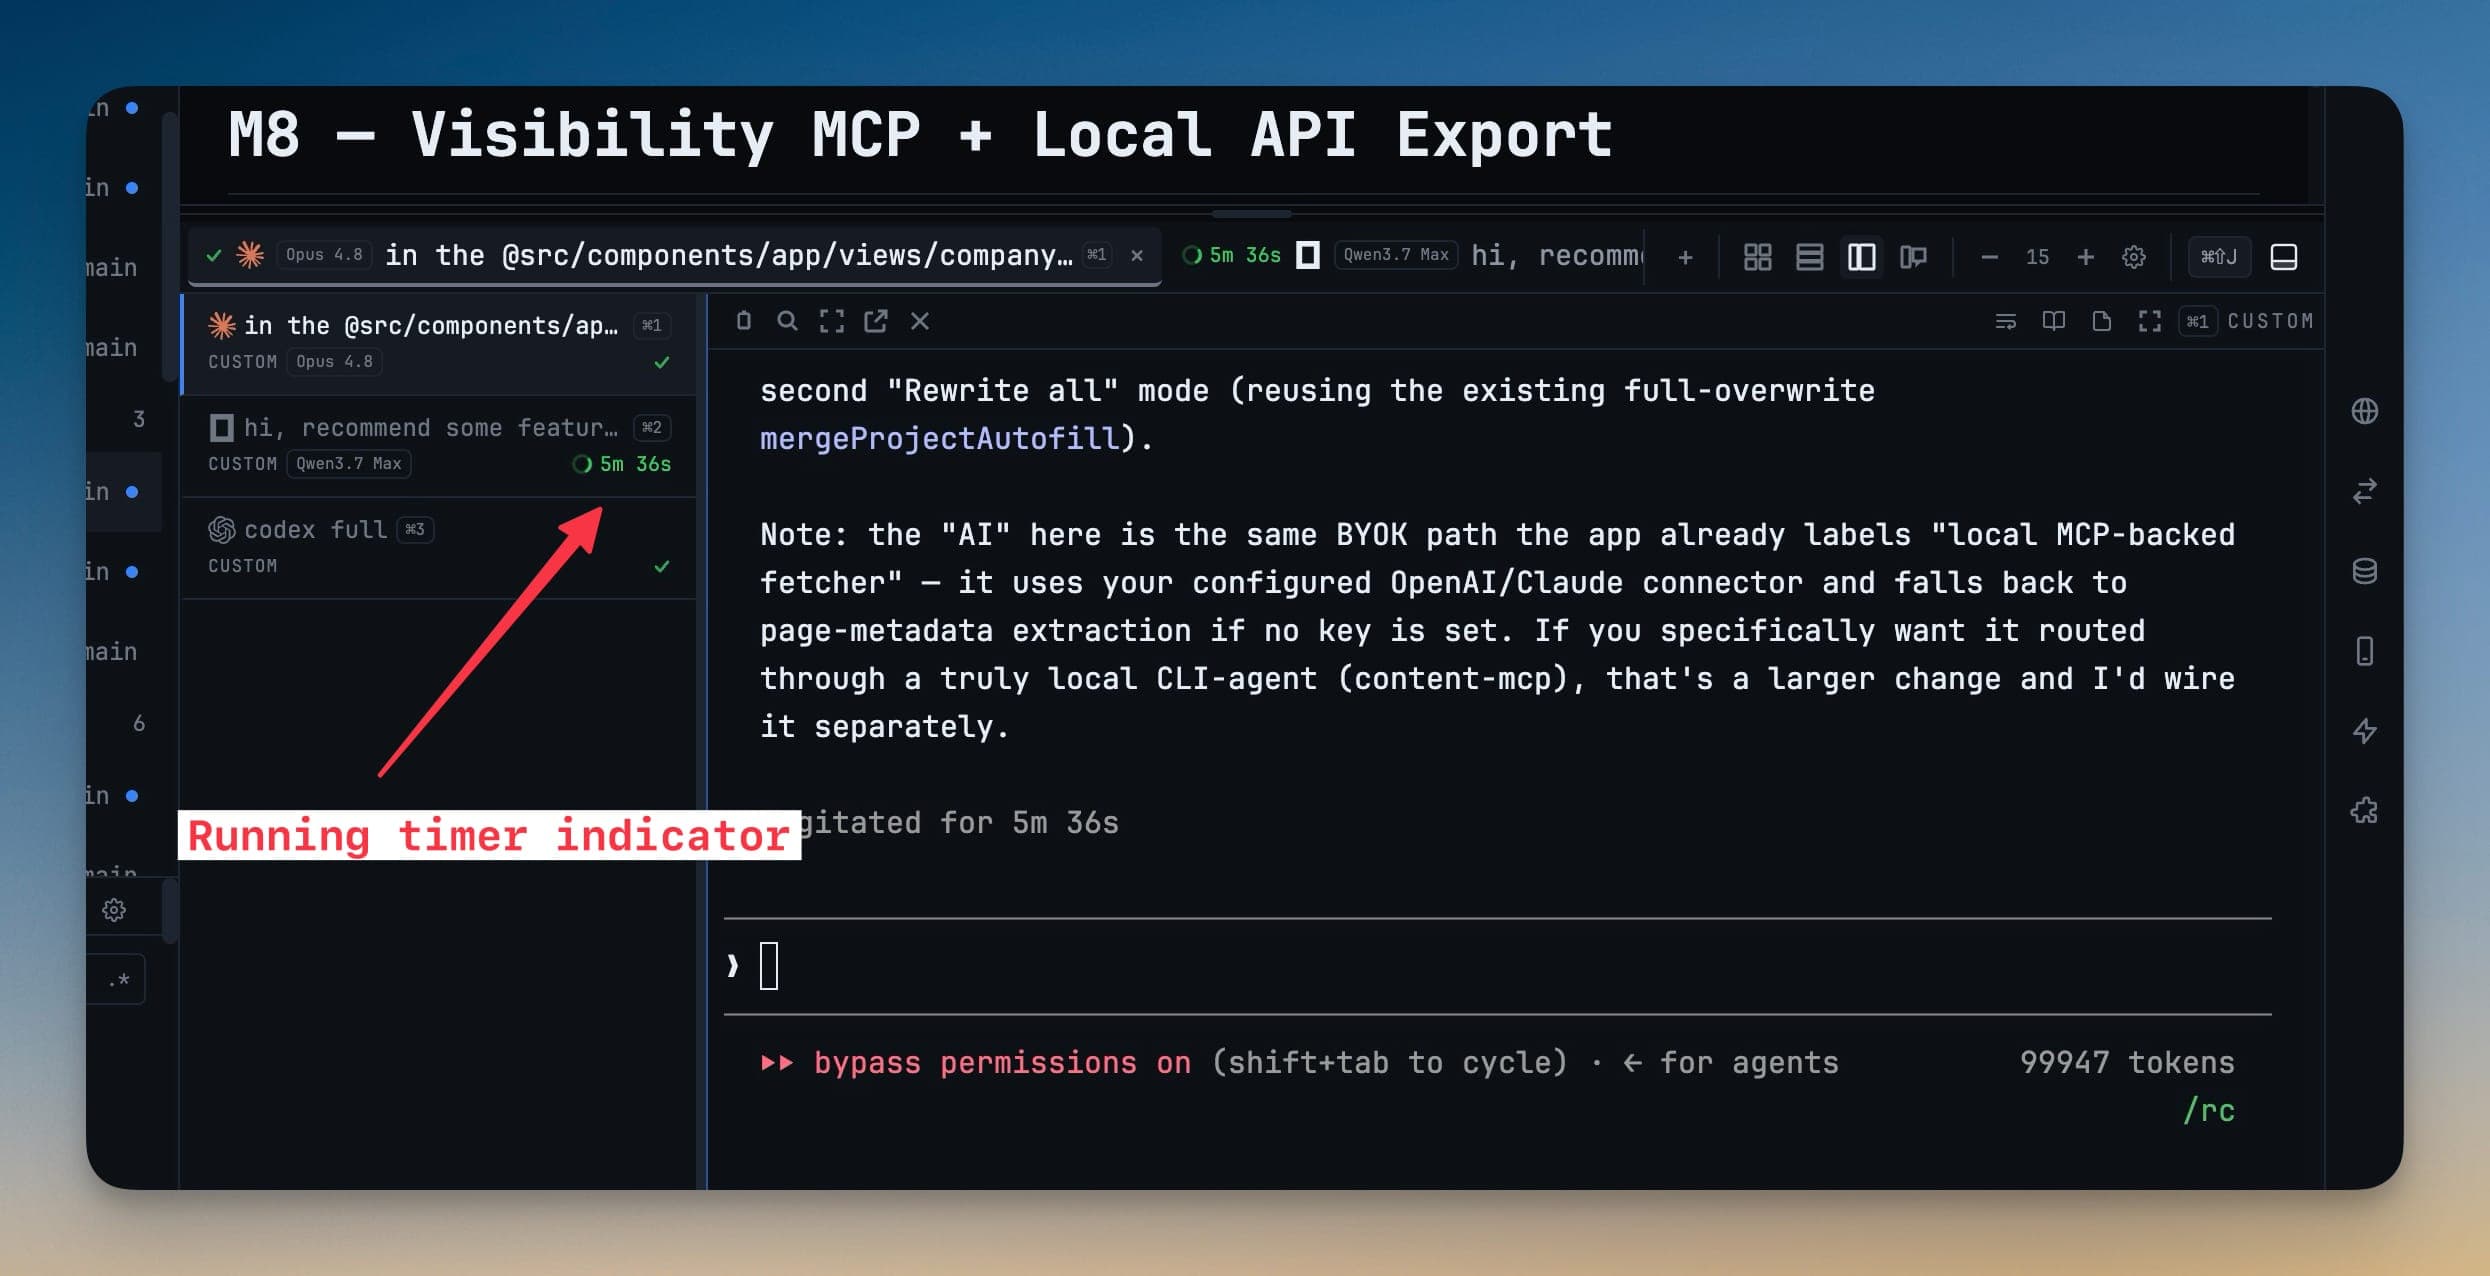Click the fullscreen icon near CUSTOM label
This screenshot has width=2490, height=1276.
pyautogui.click(x=2149, y=321)
